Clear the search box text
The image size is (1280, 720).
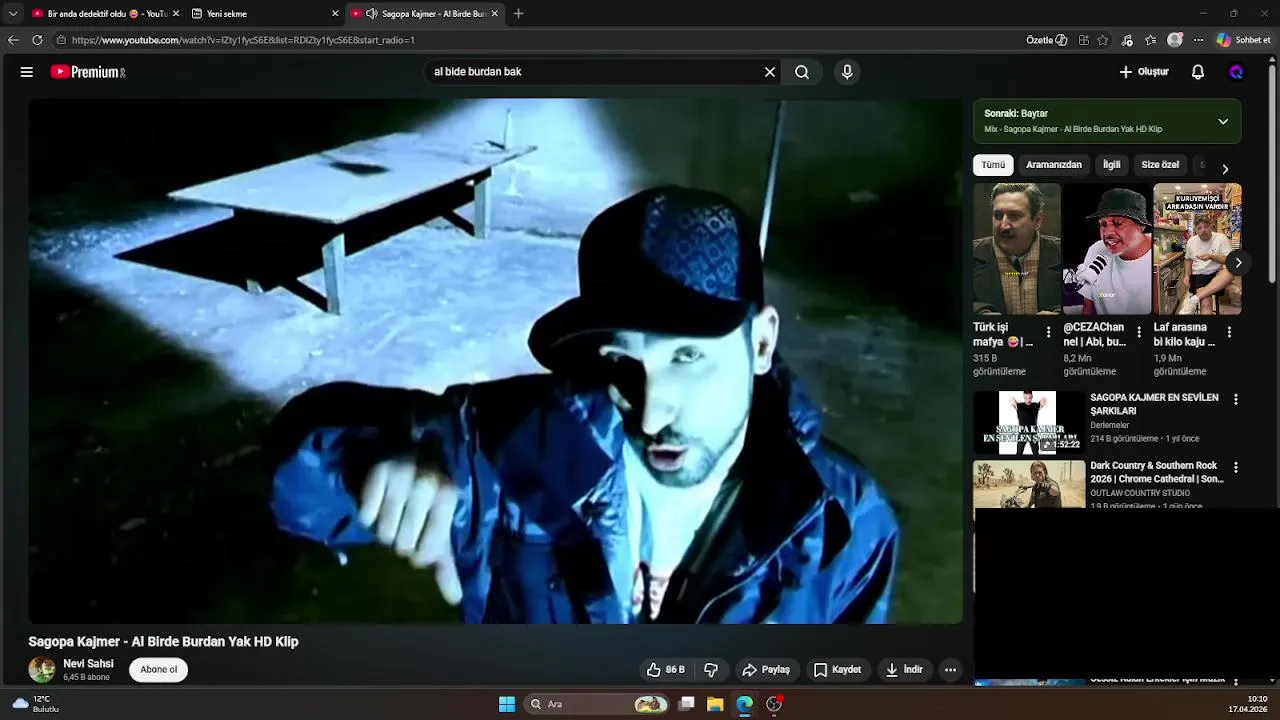pos(770,72)
